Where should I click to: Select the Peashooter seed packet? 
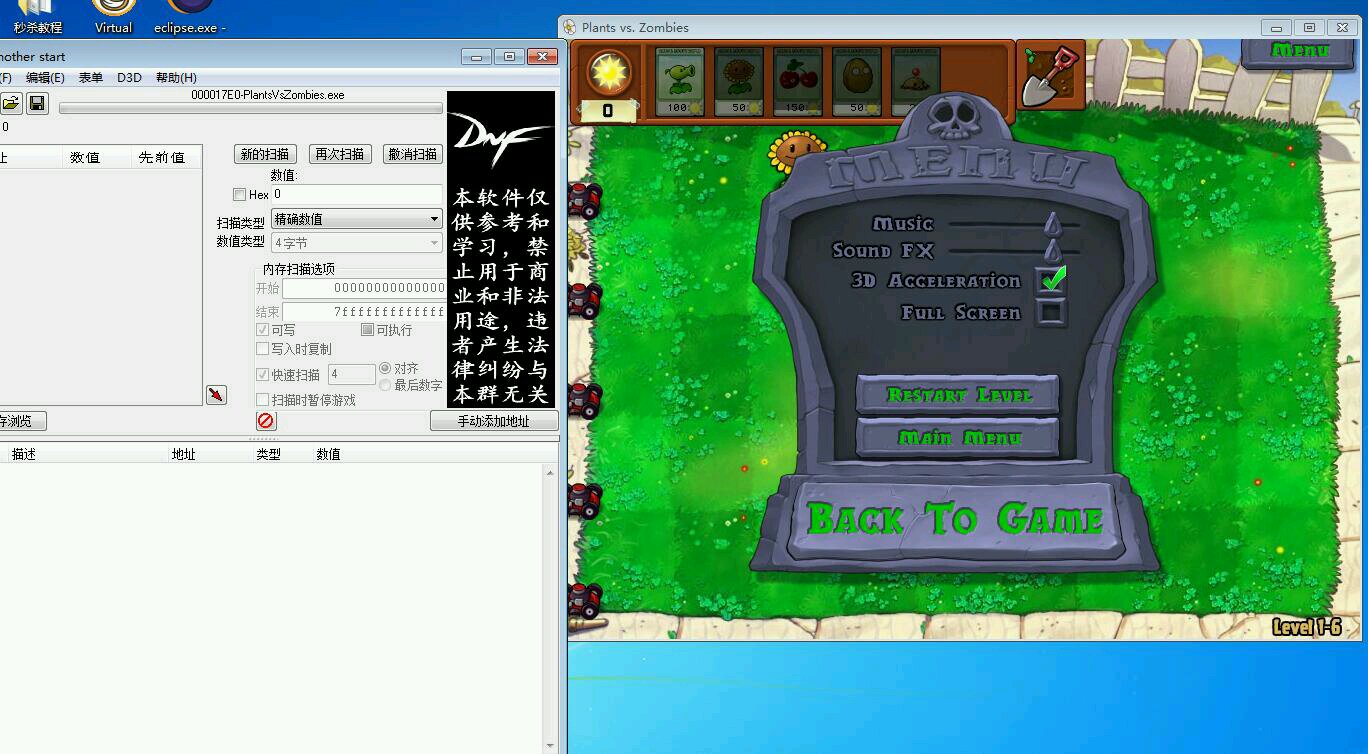[680, 80]
